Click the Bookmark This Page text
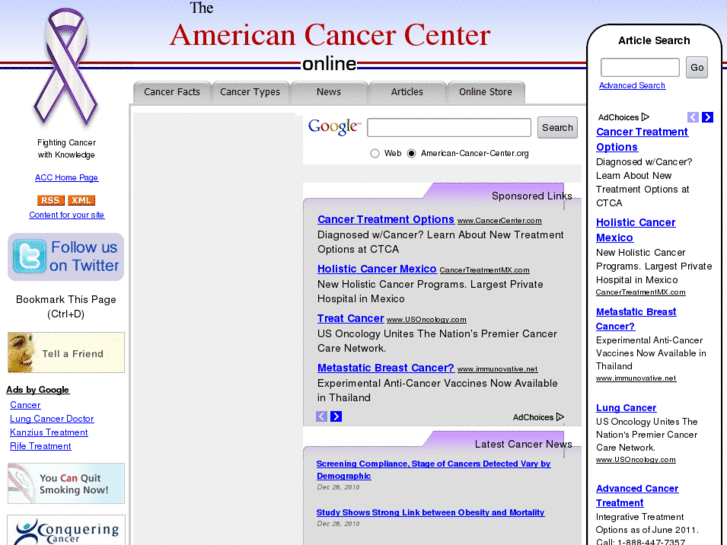Screen dimensions: 727x545 click(x=66, y=300)
